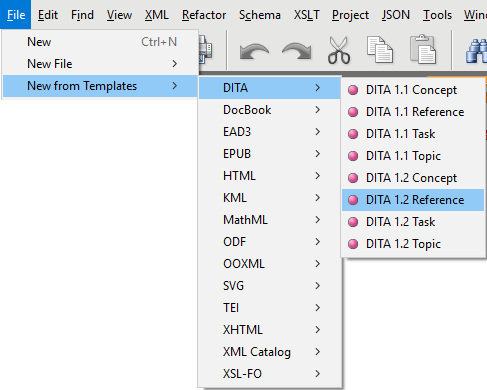Open the XSL-FO templates entry
The image size is (487, 390).
[270, 374]
